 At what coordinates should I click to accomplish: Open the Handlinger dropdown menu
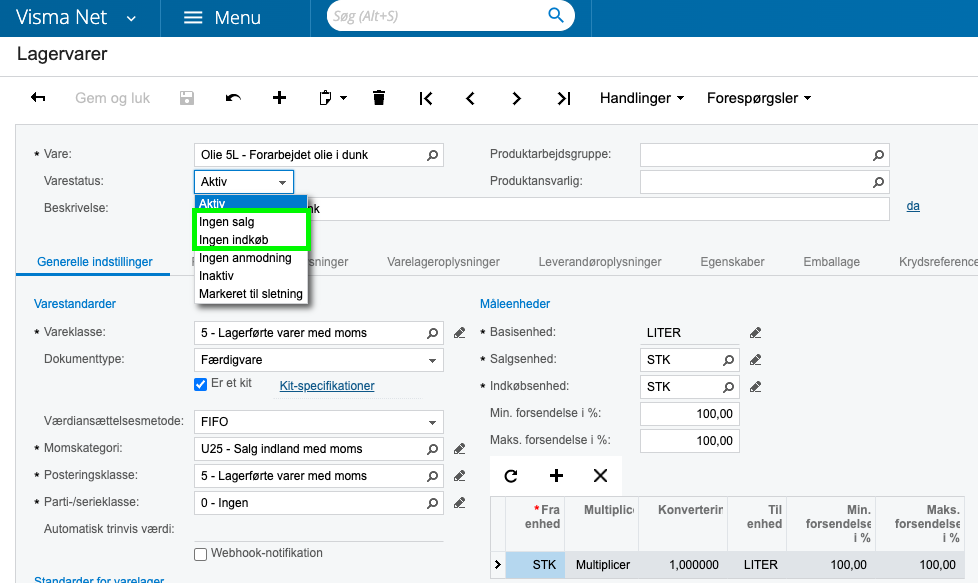(642, 98)
